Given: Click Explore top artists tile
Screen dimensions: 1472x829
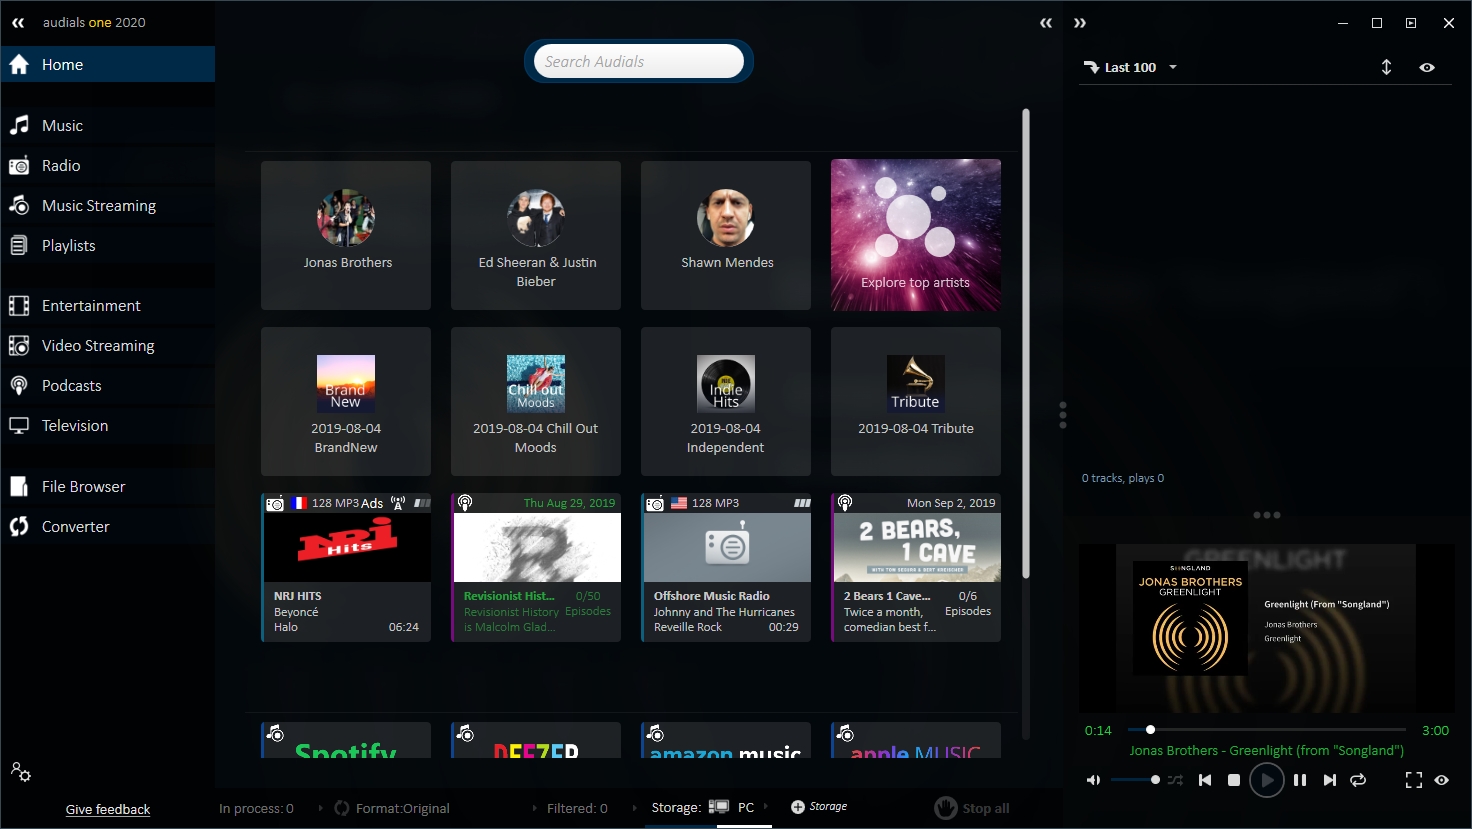Looking at the screenshot, I should pyautogui.click(x=916, y=235).
